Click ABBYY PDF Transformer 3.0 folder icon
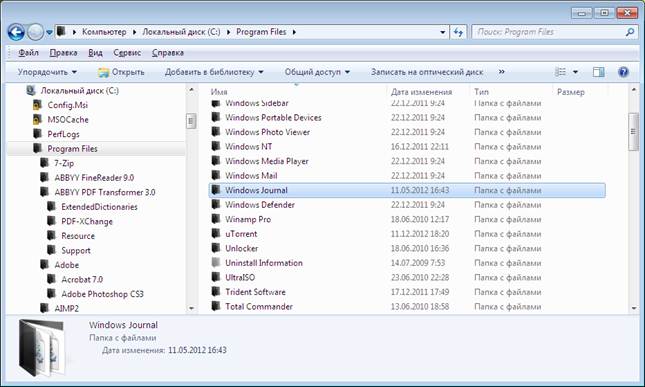645x387 pixels. tap(44, 192)
